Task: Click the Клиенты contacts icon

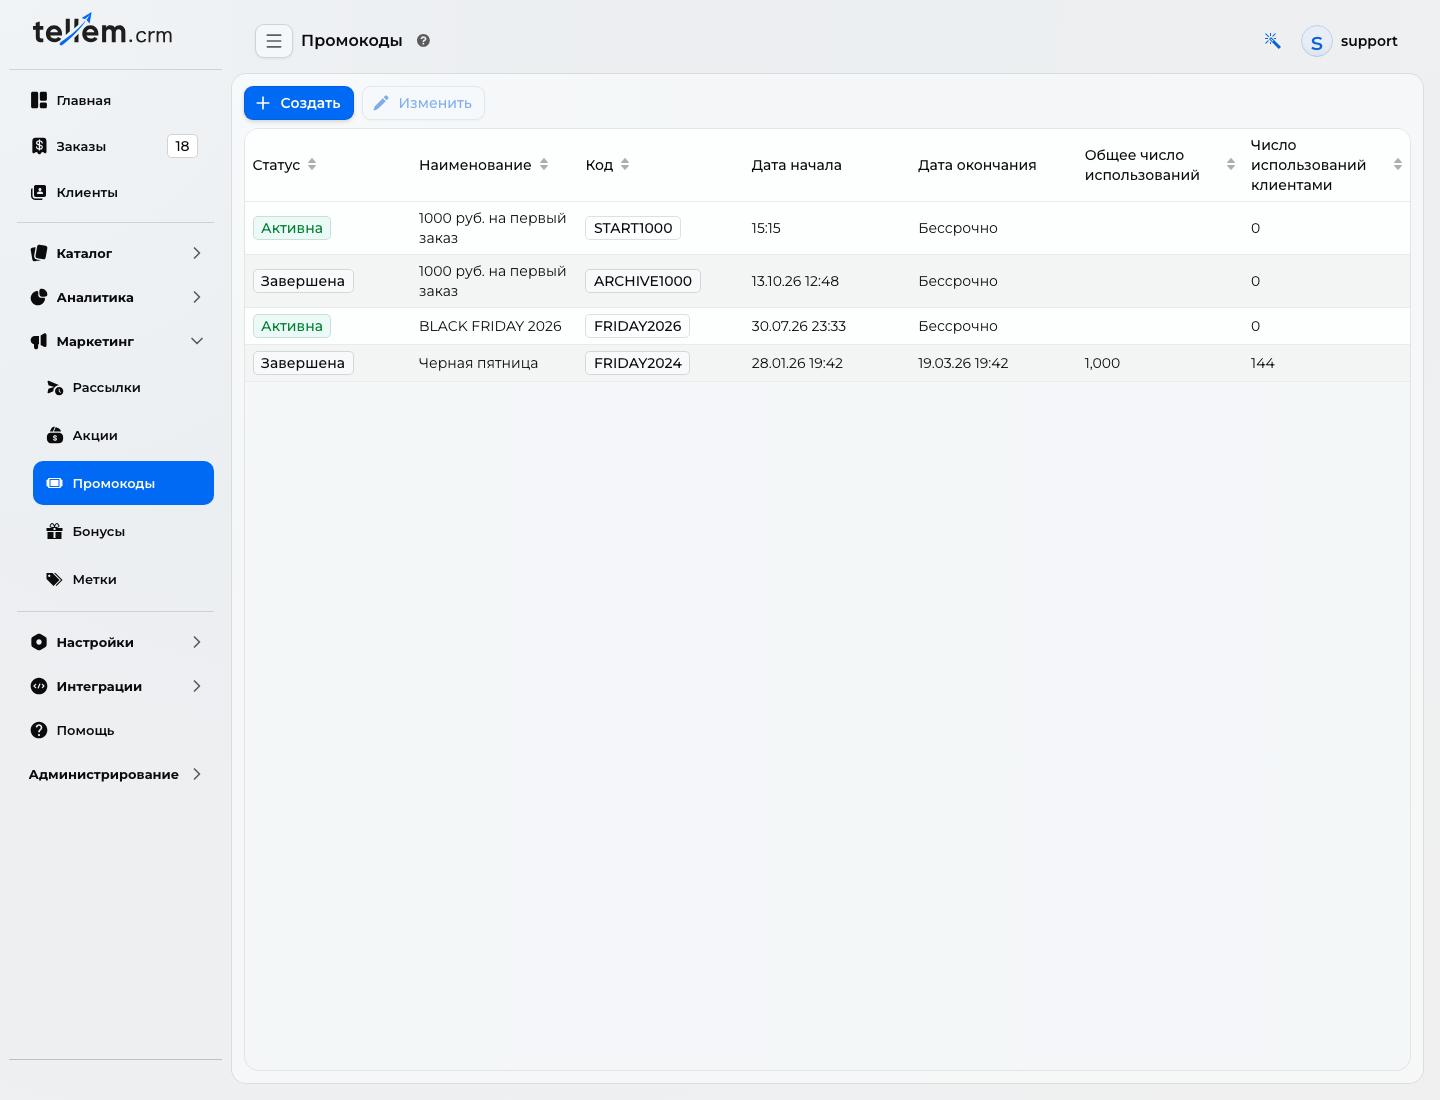Action: pos(39,192)
